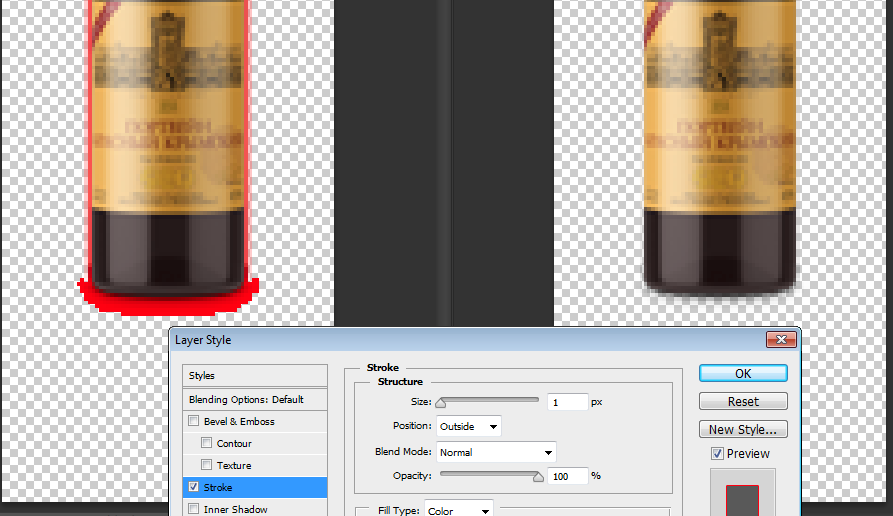
Task: Open the Fill Type dropdown showing Color
Action: [458, 510]
